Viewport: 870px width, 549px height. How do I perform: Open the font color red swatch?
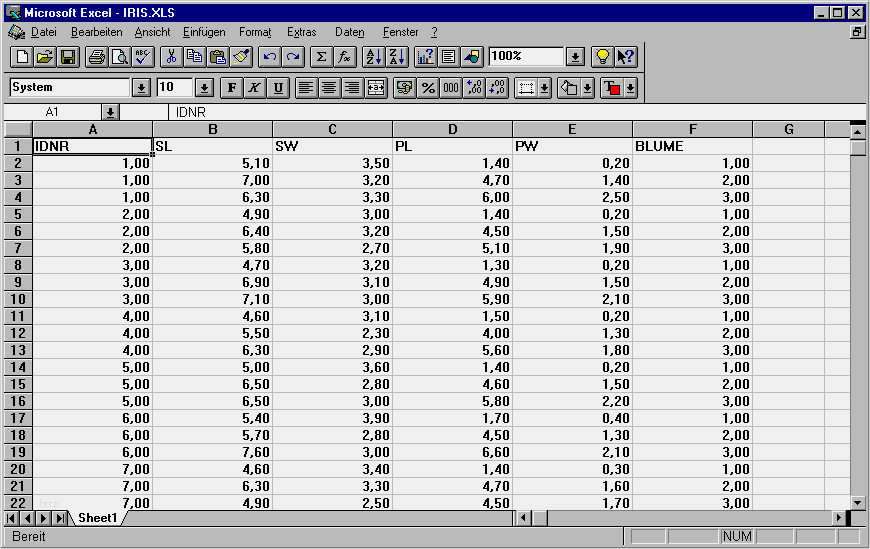613,88
